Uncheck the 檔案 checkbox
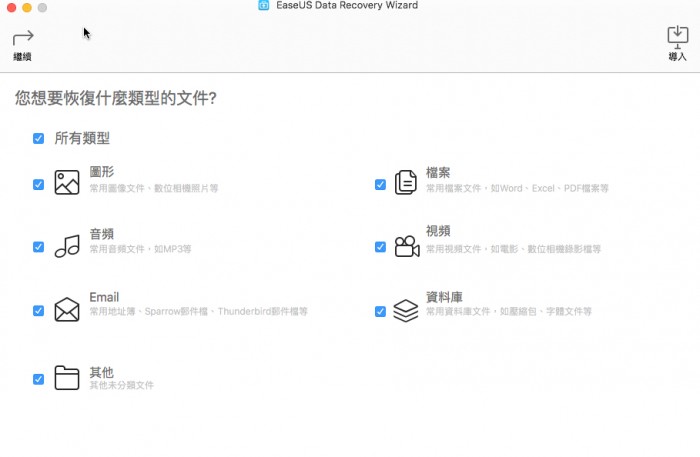This screenshot has width=700, height=457. pyautogui.click(x=380, y=184)
